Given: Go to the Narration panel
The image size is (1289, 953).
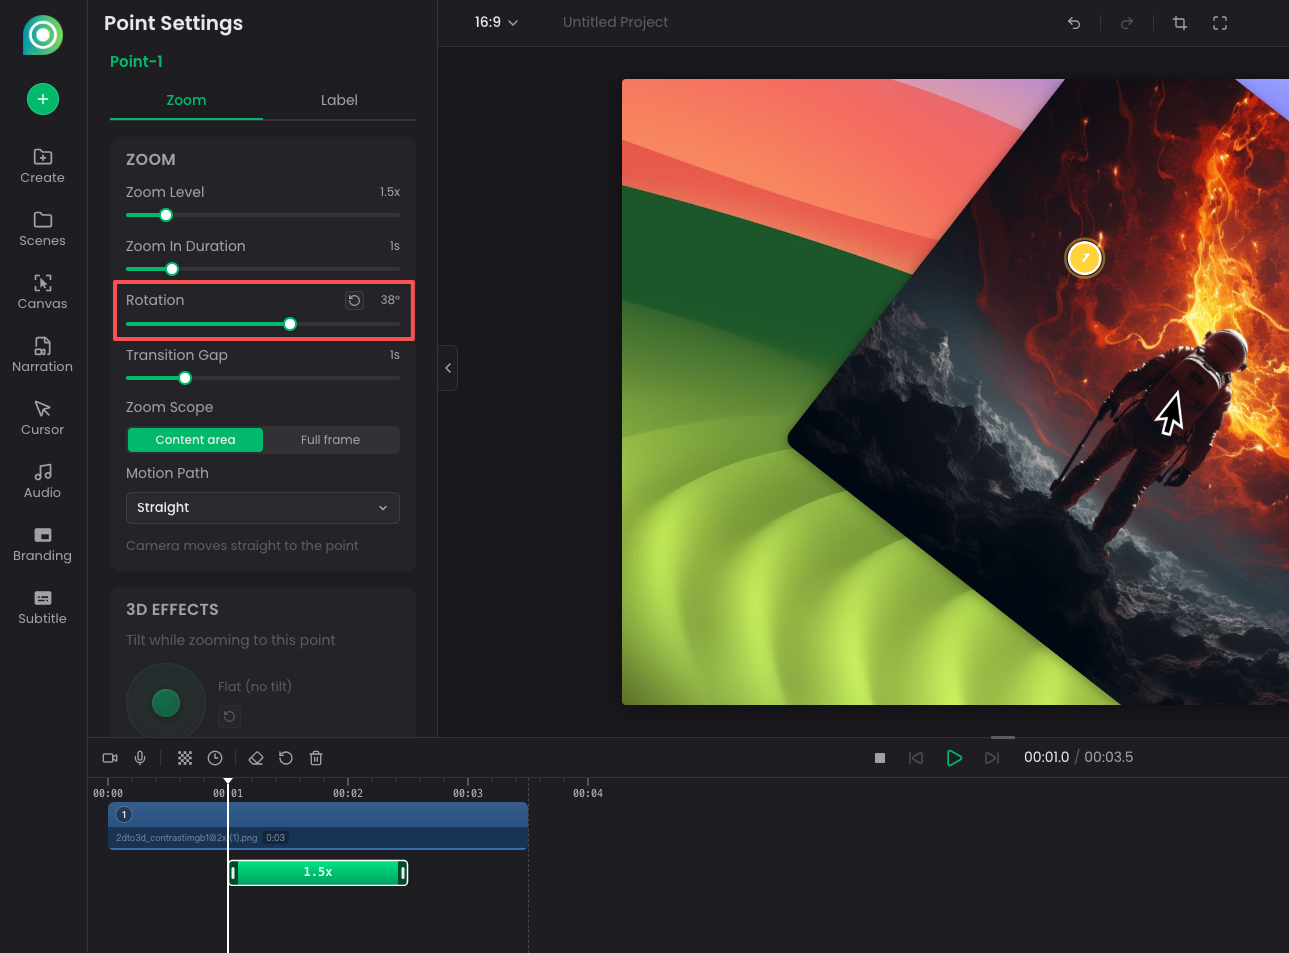Looking at the screenshot, I should click(x=43, y=355).
